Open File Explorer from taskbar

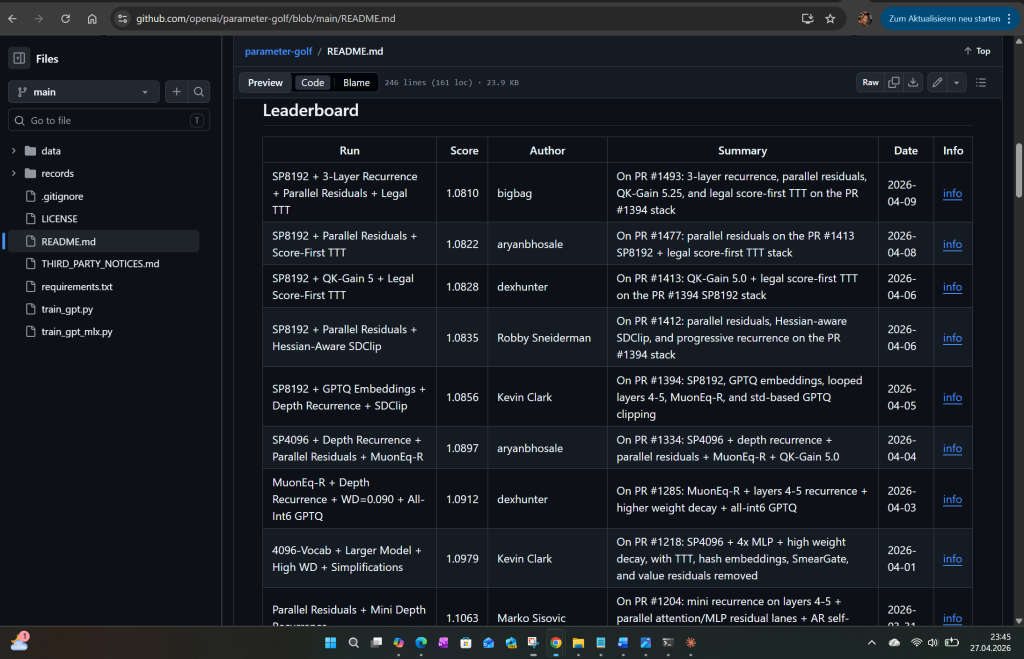[x=578, y=643]
